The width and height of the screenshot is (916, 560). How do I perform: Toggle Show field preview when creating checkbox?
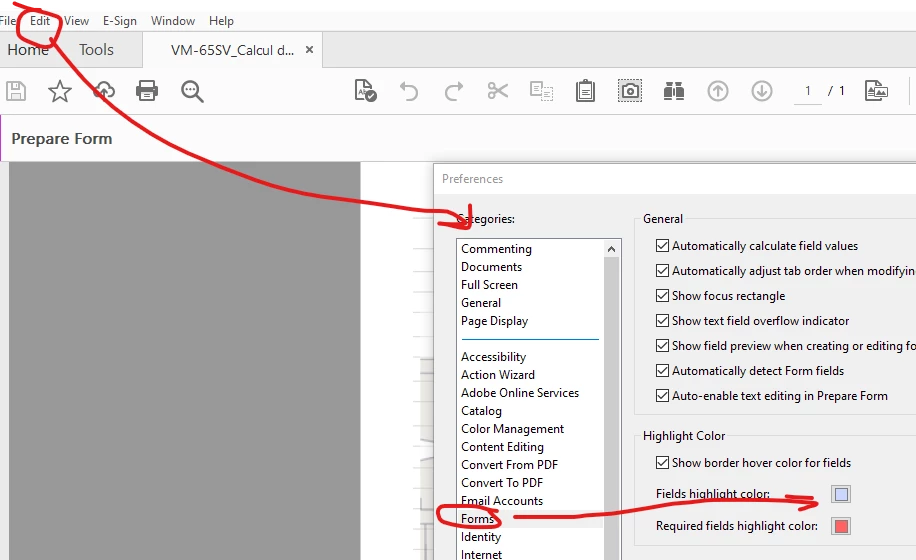[x=662, y=346]
